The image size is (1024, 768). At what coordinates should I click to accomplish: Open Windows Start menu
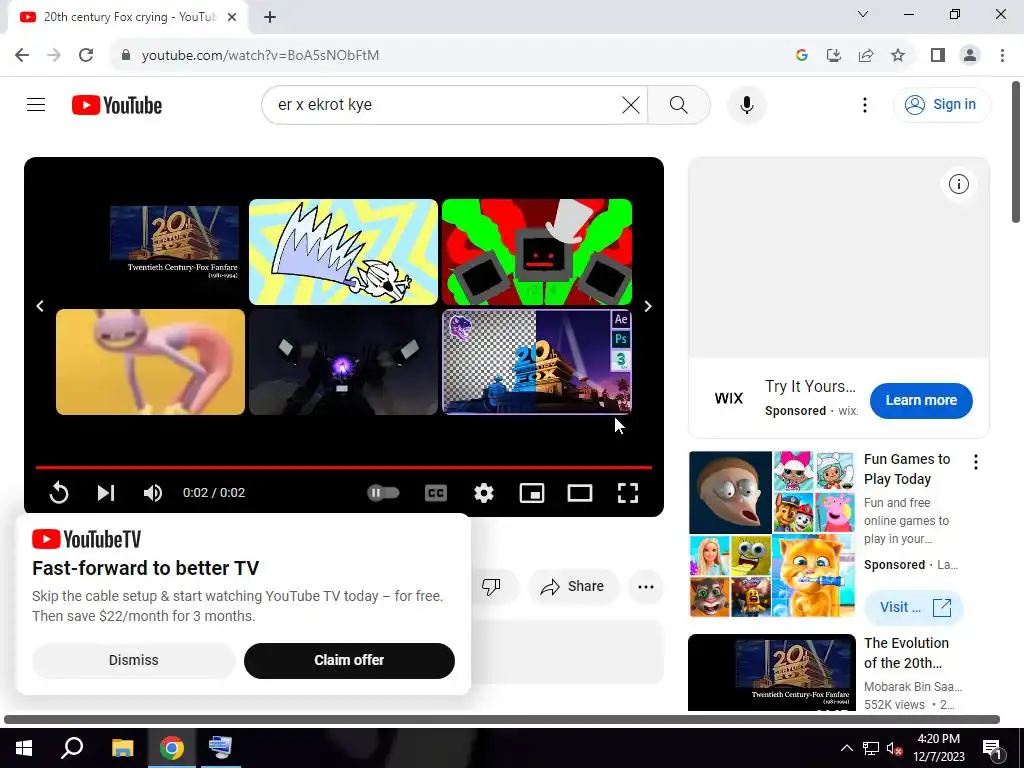tap(24, 748)
